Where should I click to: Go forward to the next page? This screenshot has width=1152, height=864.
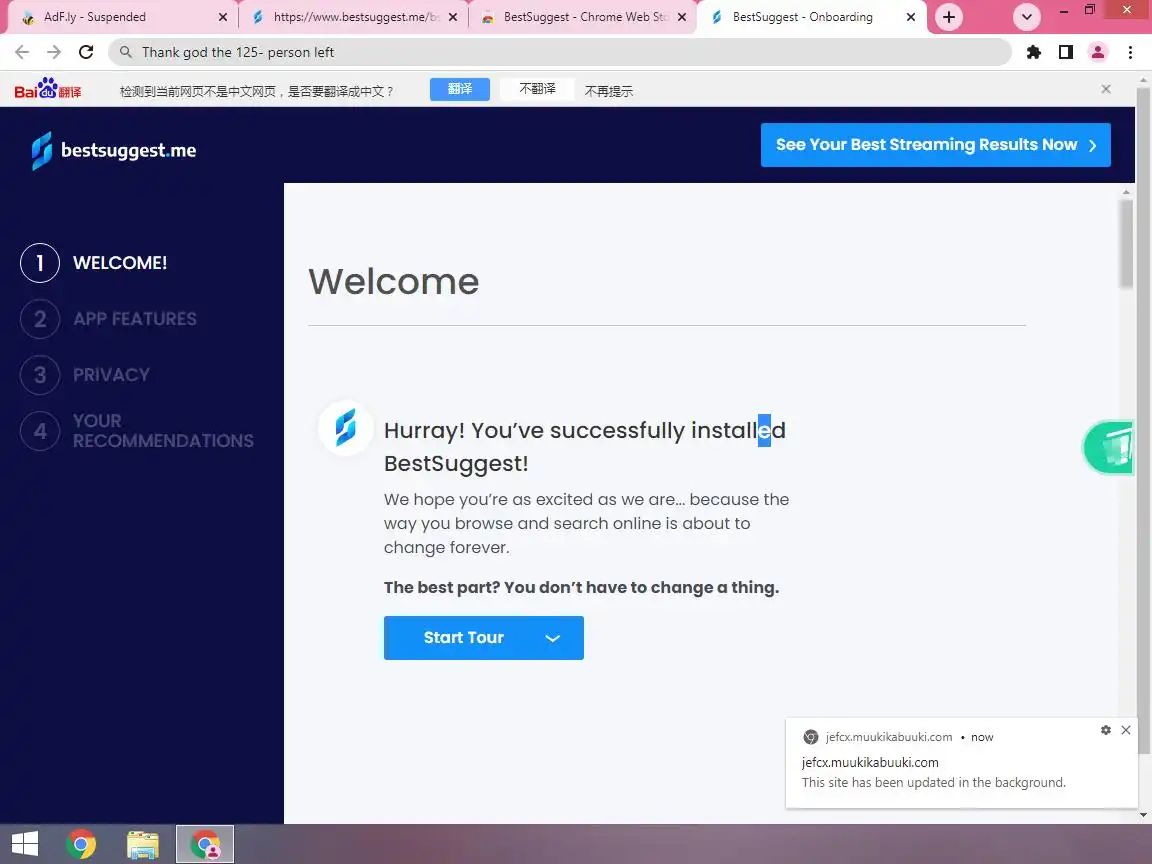(54, 52)
